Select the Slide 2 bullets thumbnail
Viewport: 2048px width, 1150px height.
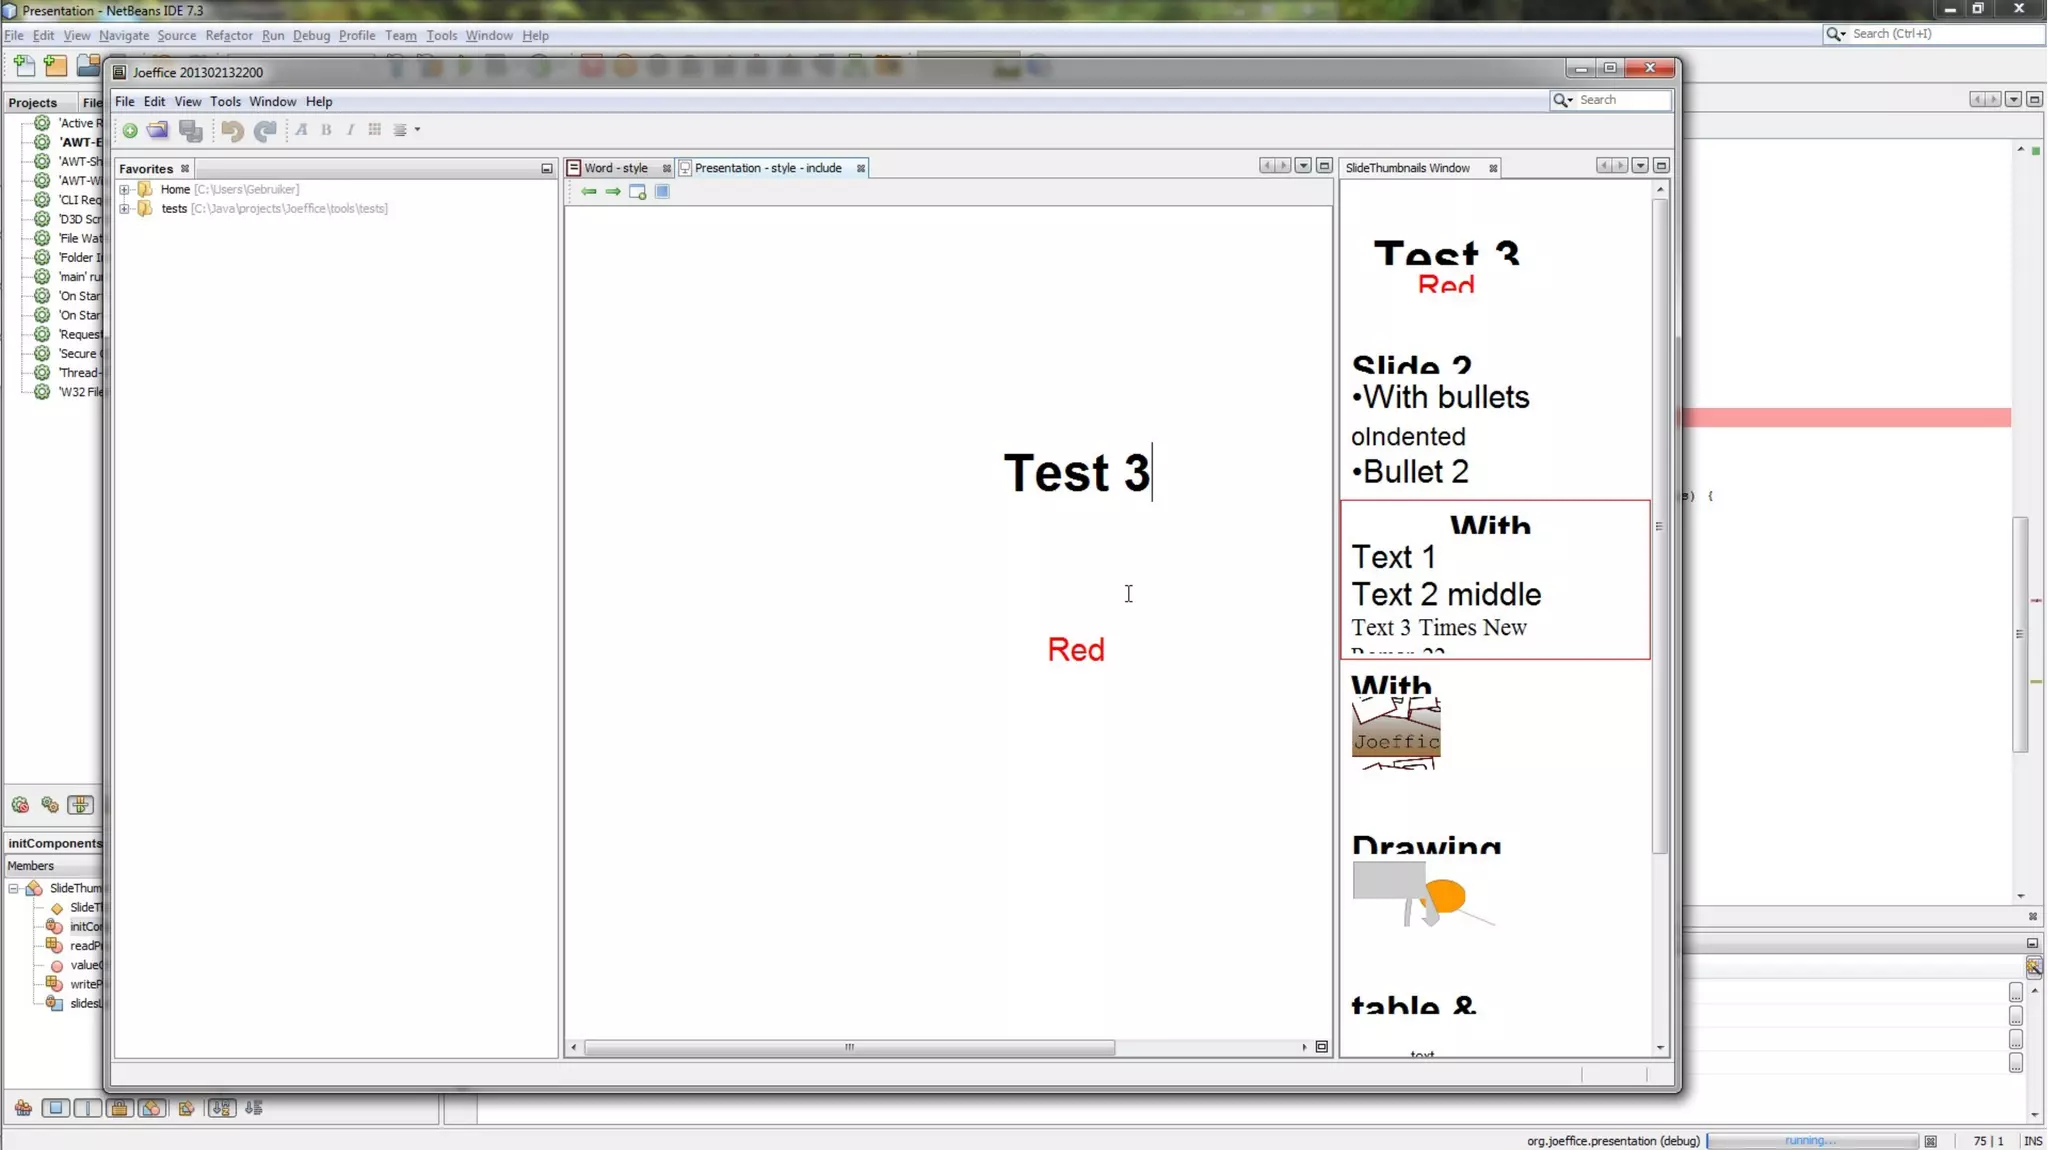pos(1494,421)
